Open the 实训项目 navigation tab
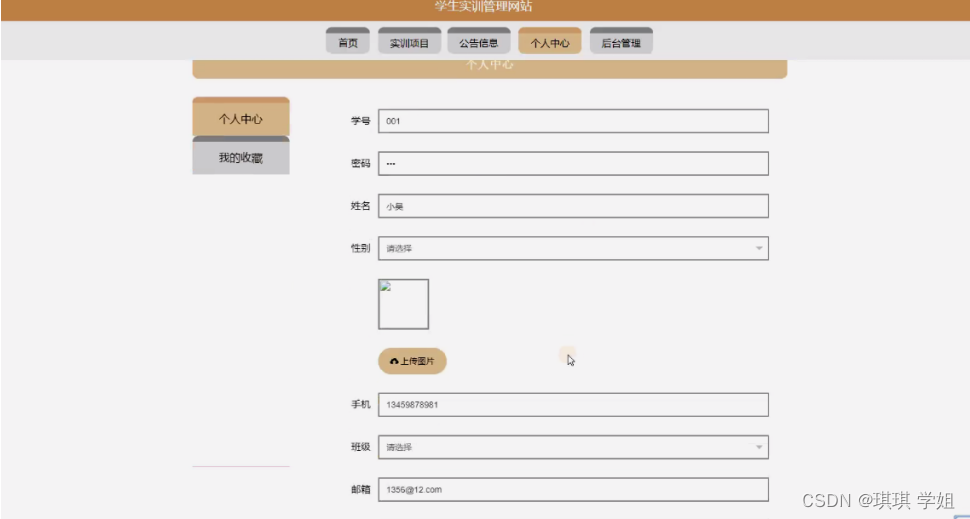The height and width of the screenshot is (519, 970). tap(410, 41)
